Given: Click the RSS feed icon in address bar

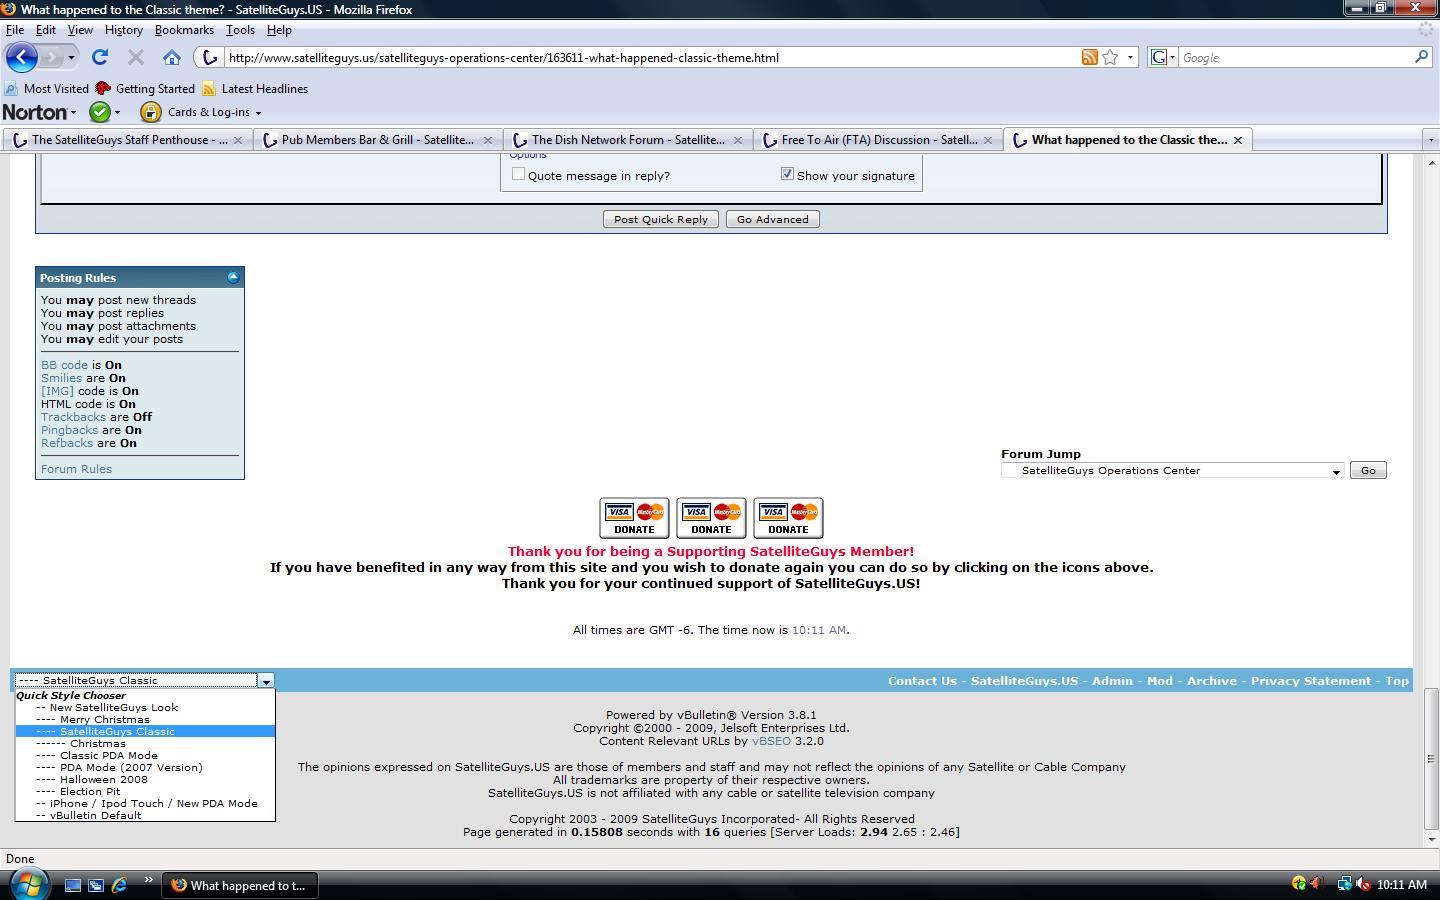Looking at the screenshot, I should [x=1090, y=57].
